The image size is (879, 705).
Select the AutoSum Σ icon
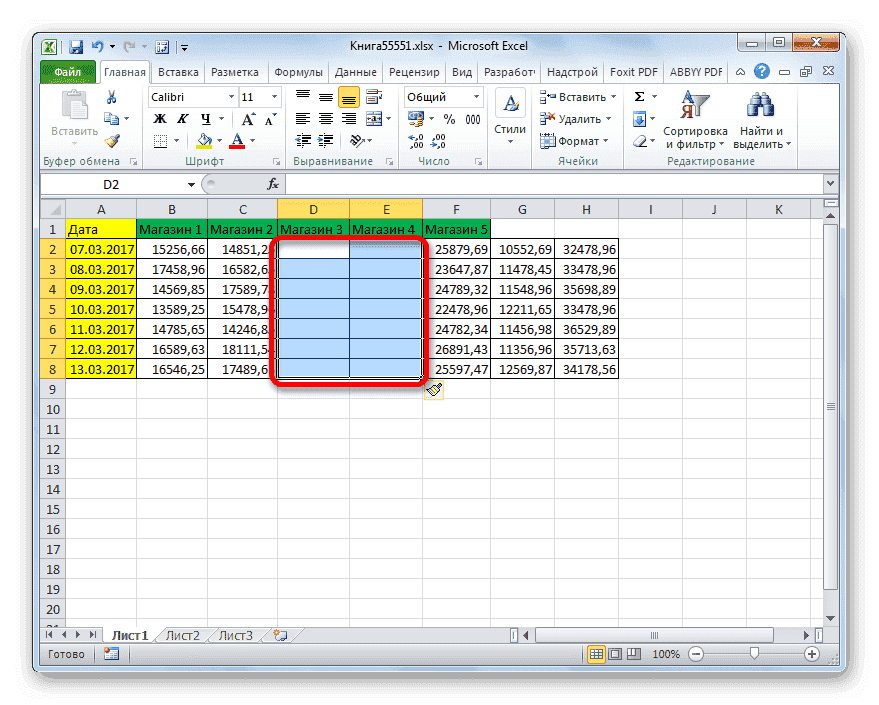pos(637,97)
